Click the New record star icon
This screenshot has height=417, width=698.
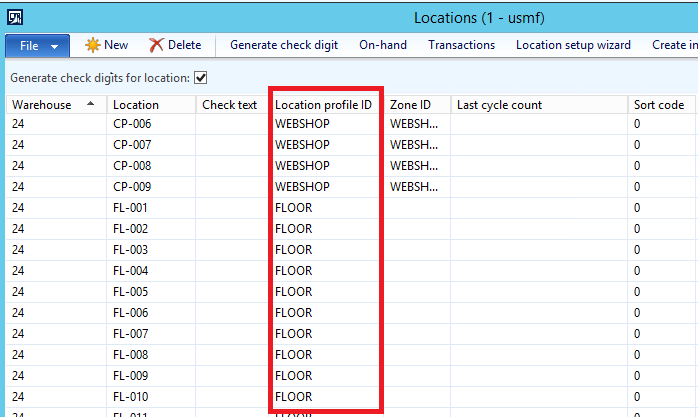tap(93, 45)
